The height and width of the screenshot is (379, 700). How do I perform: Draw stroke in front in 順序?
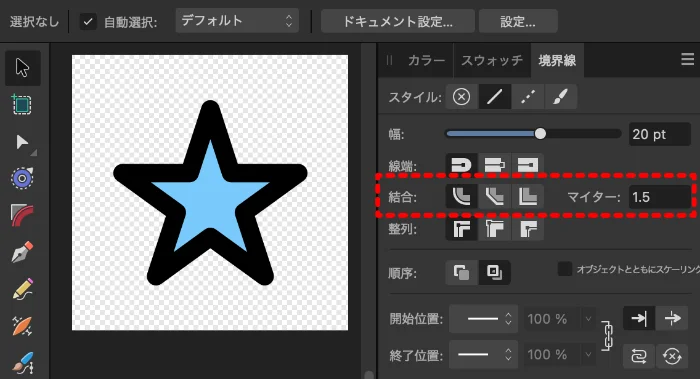pos(494,272)
